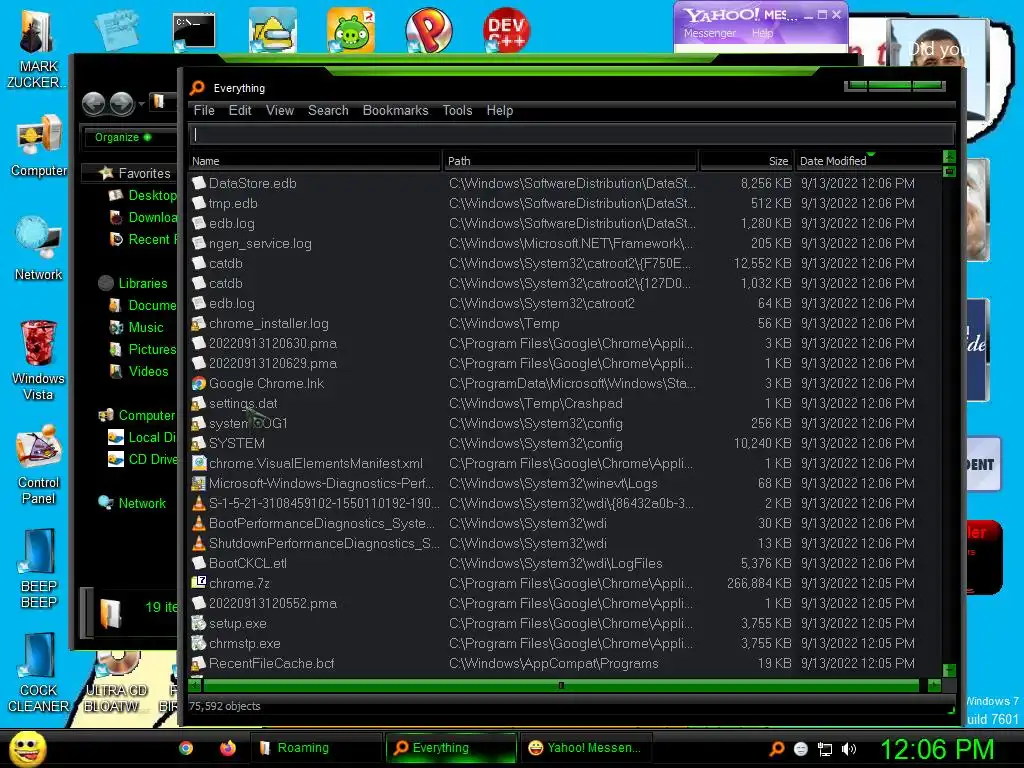Switch to Yahoo! Messenger taskbar button
This screenshot has width=1024, height=768.
585,748
